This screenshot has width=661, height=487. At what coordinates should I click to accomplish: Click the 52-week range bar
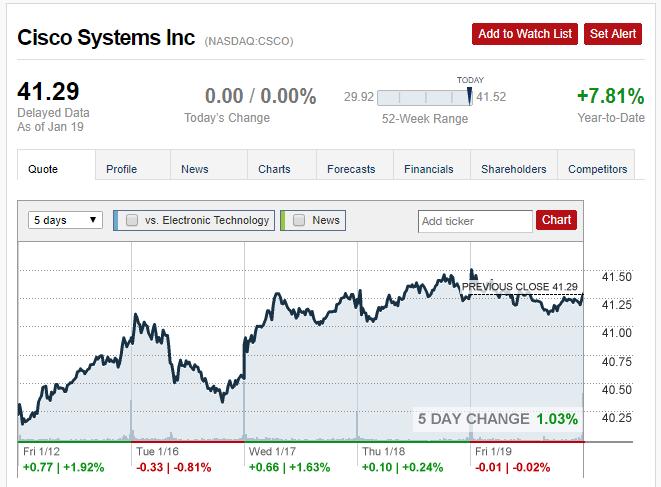click(x=425, y=98)
